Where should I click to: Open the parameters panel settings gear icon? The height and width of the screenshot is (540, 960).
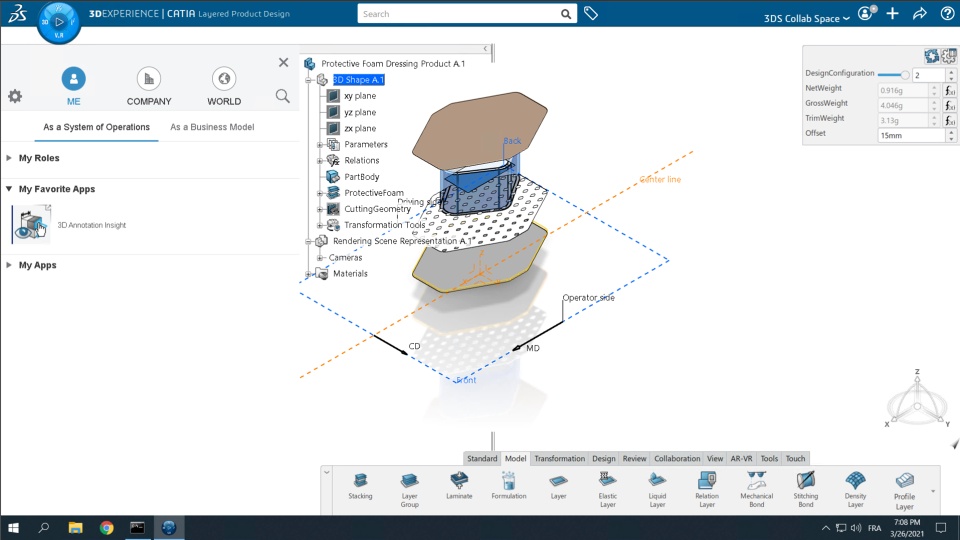pyautogui.click(x=949, y=56)
